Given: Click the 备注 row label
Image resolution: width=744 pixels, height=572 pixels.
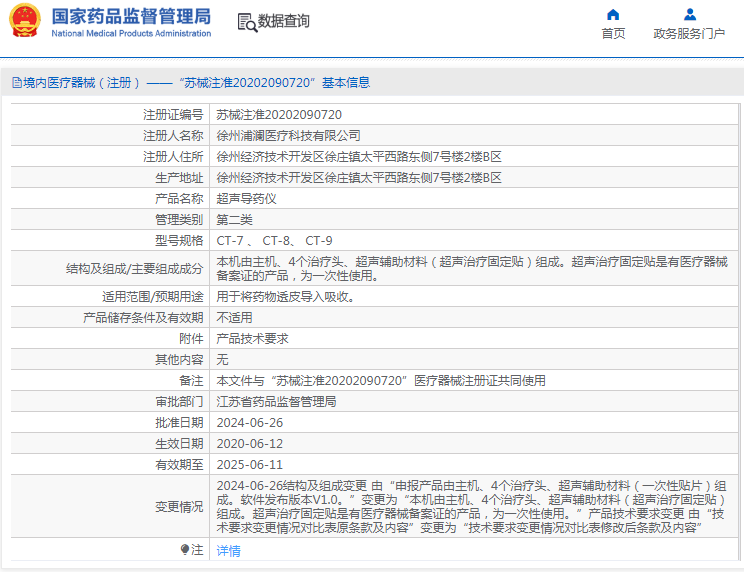Looking at the screenshot, I should pyautogui.click(x=191, y=380).
